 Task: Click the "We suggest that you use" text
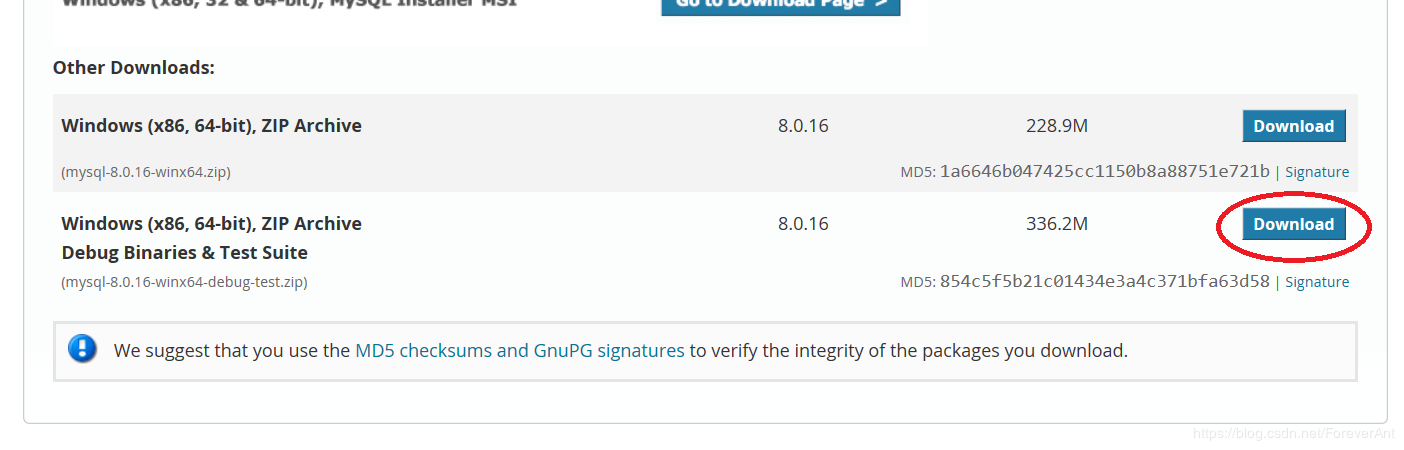tap(232, 351)
